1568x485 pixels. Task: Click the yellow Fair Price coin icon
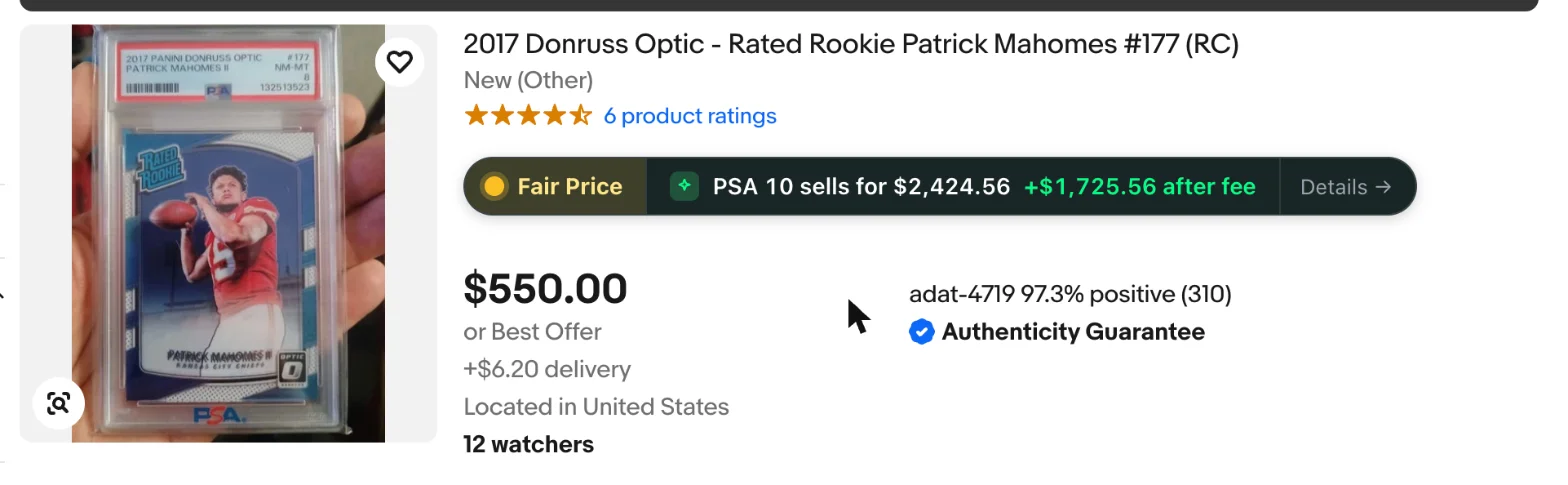494,187
